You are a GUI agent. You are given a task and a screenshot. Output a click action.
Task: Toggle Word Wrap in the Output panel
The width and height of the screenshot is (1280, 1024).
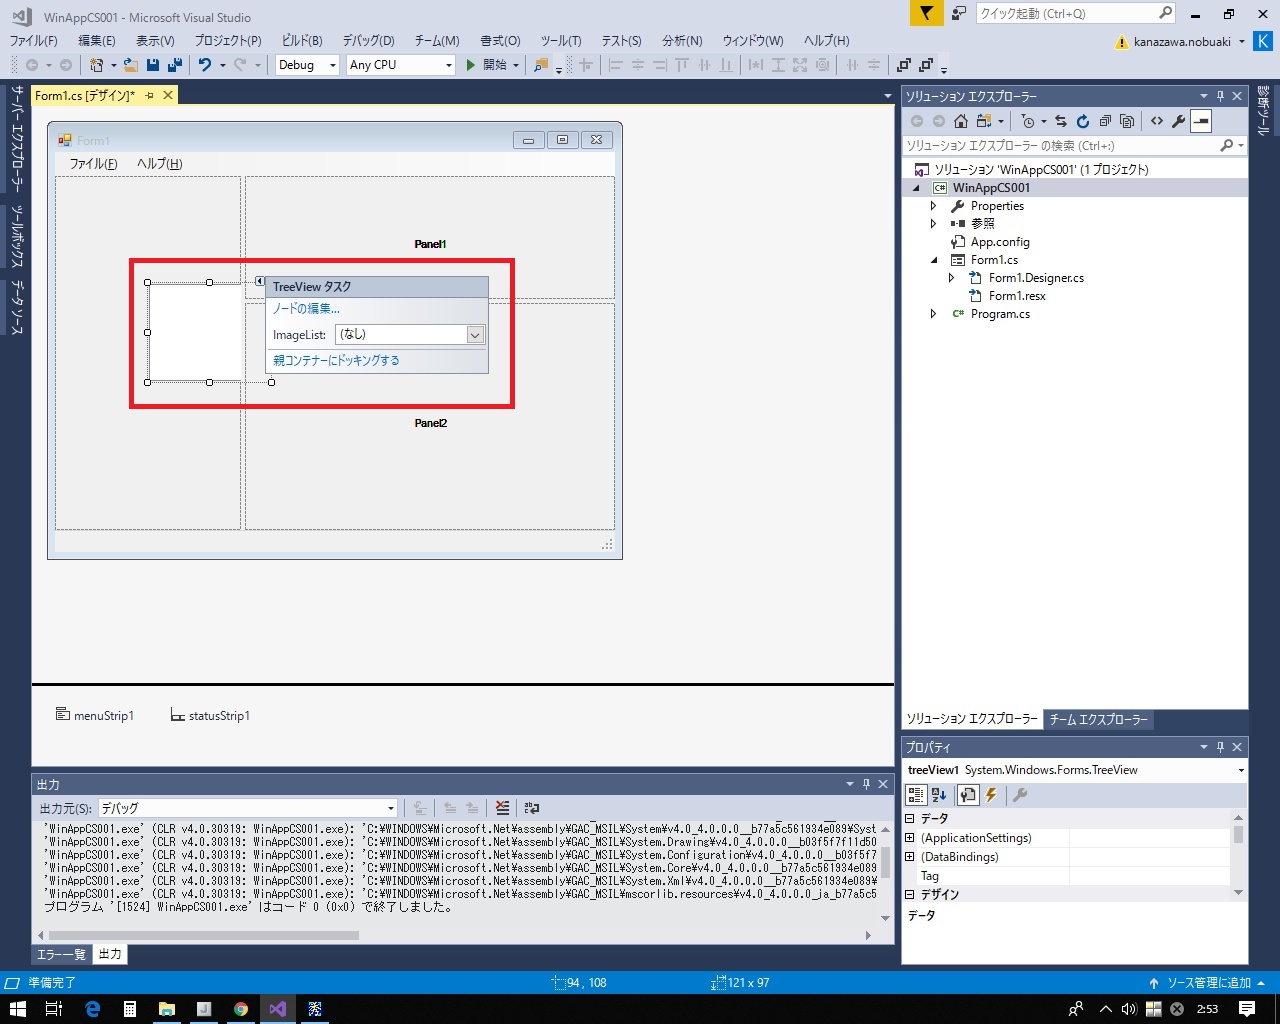click(x=531, y=808)
